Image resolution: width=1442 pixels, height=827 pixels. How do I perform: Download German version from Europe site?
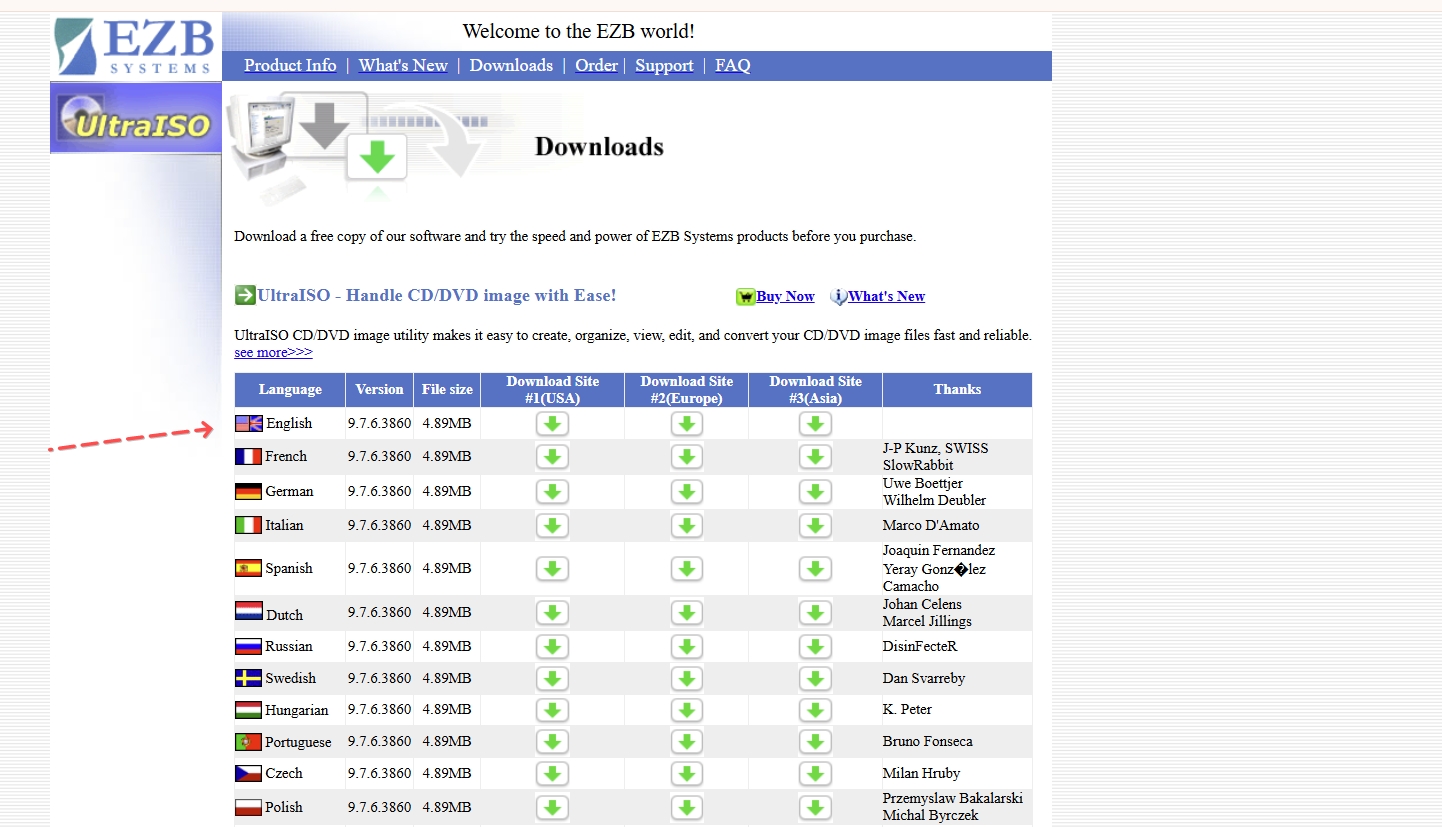[686, 492]
